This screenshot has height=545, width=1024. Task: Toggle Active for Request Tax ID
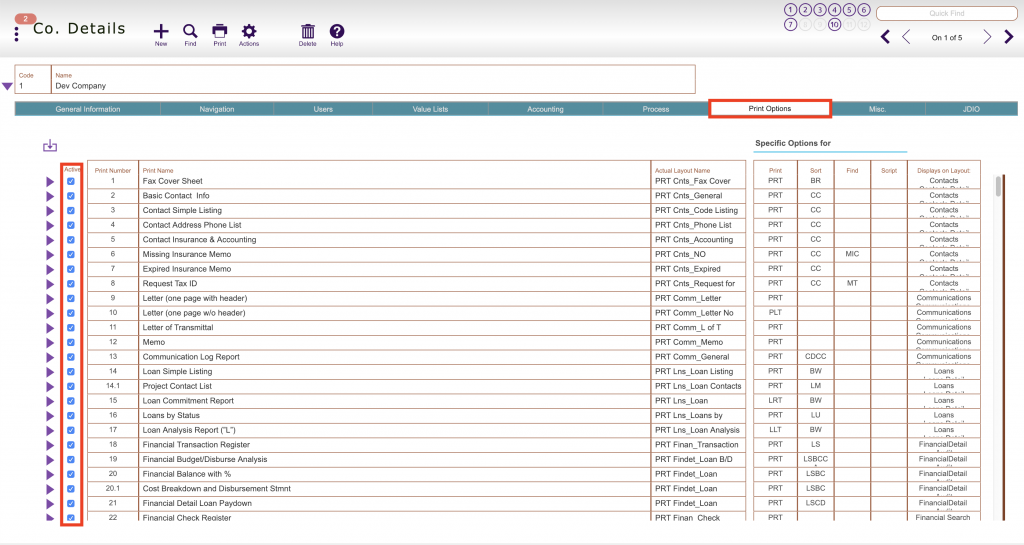point(71,284)
